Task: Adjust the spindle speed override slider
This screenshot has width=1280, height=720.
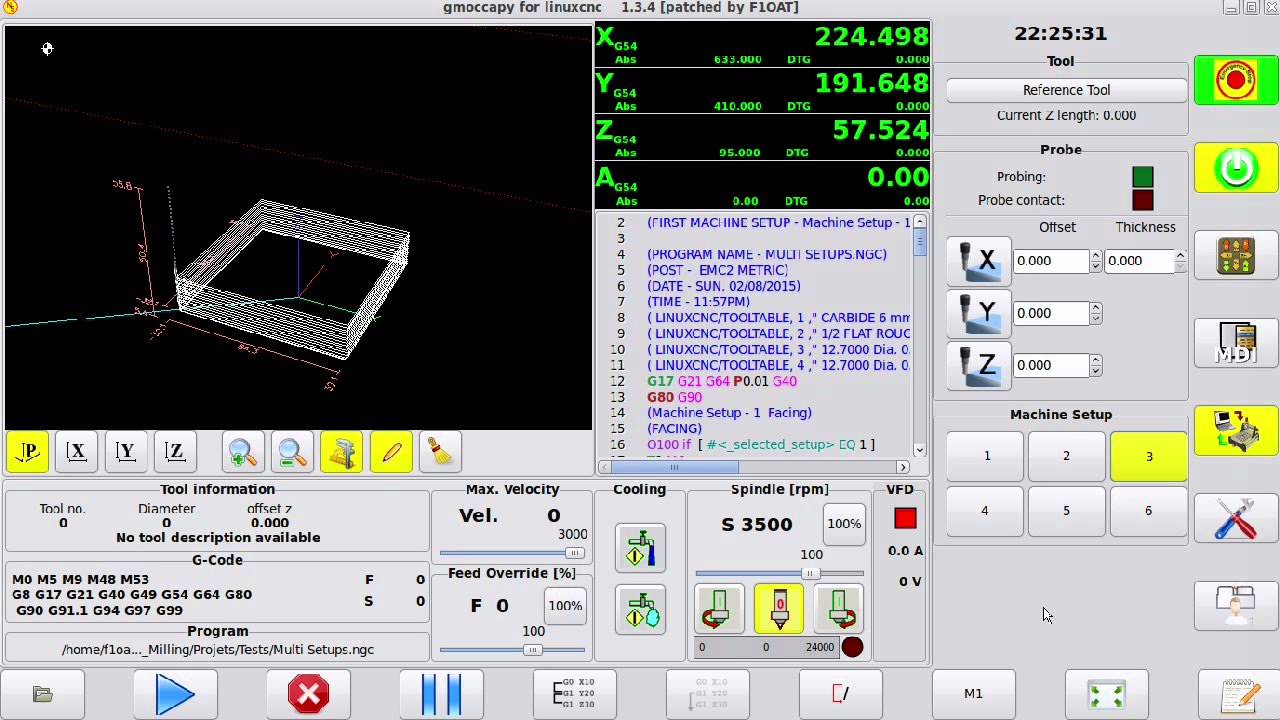Action: click(x=811, y=573)
